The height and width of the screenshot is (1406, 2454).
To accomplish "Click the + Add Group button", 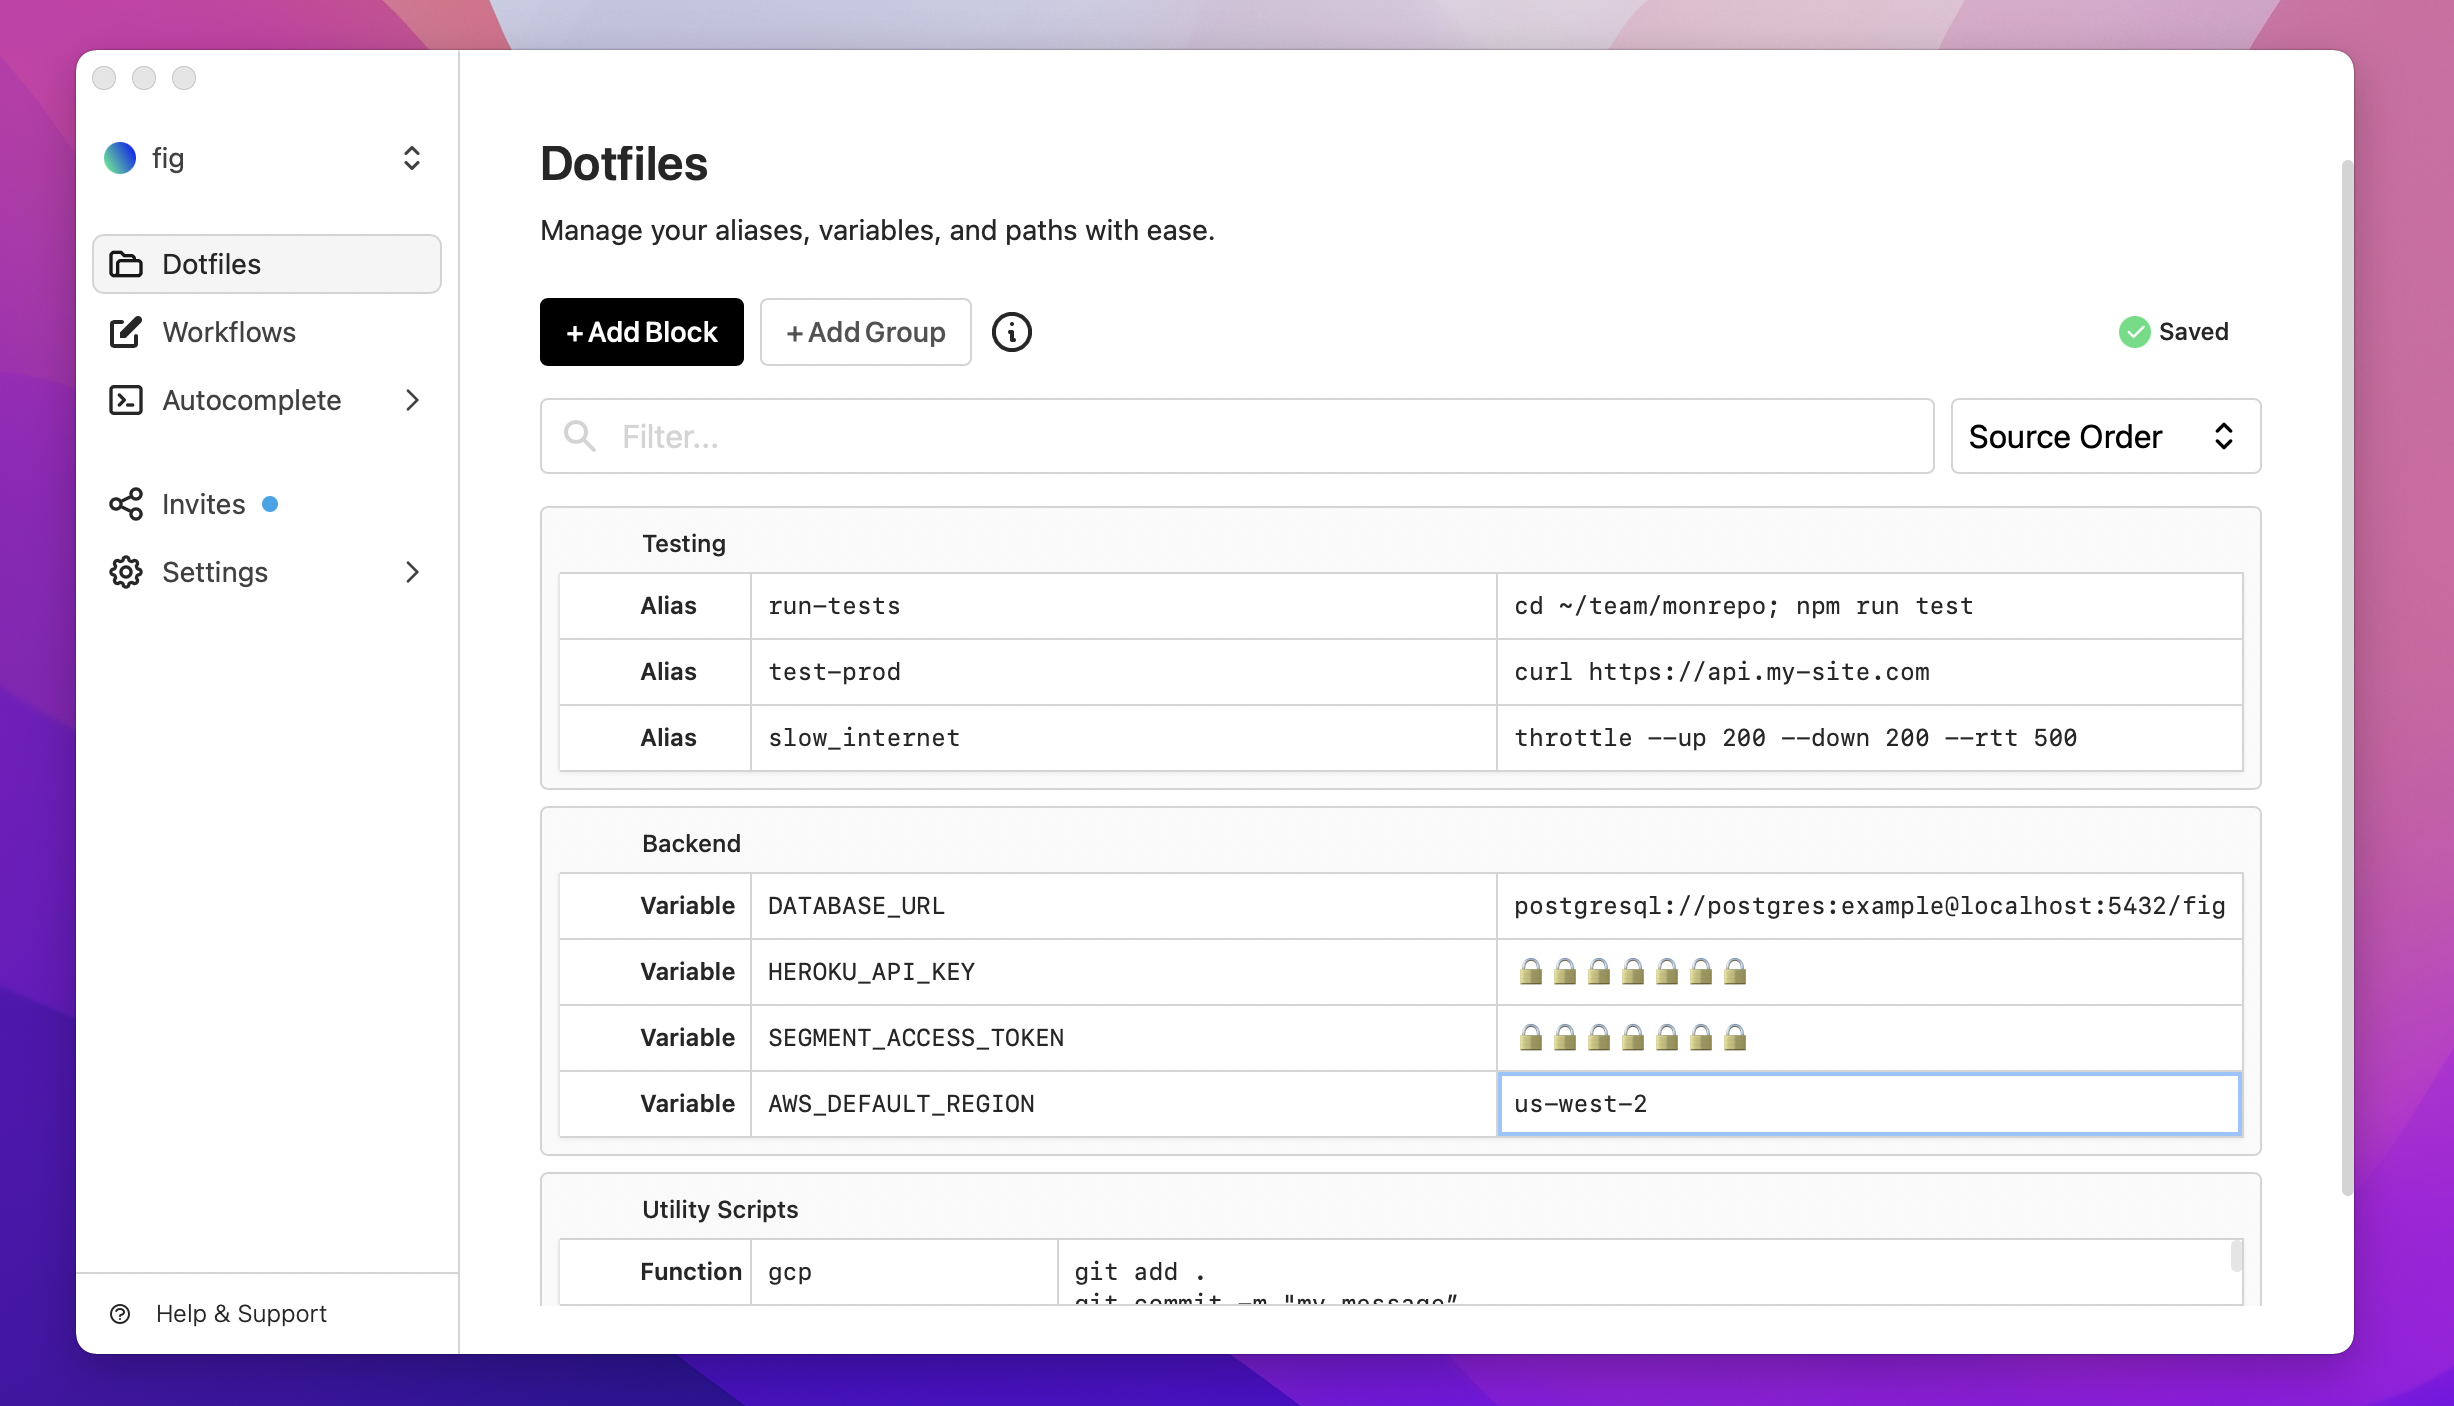I will [x=866, y=332].
